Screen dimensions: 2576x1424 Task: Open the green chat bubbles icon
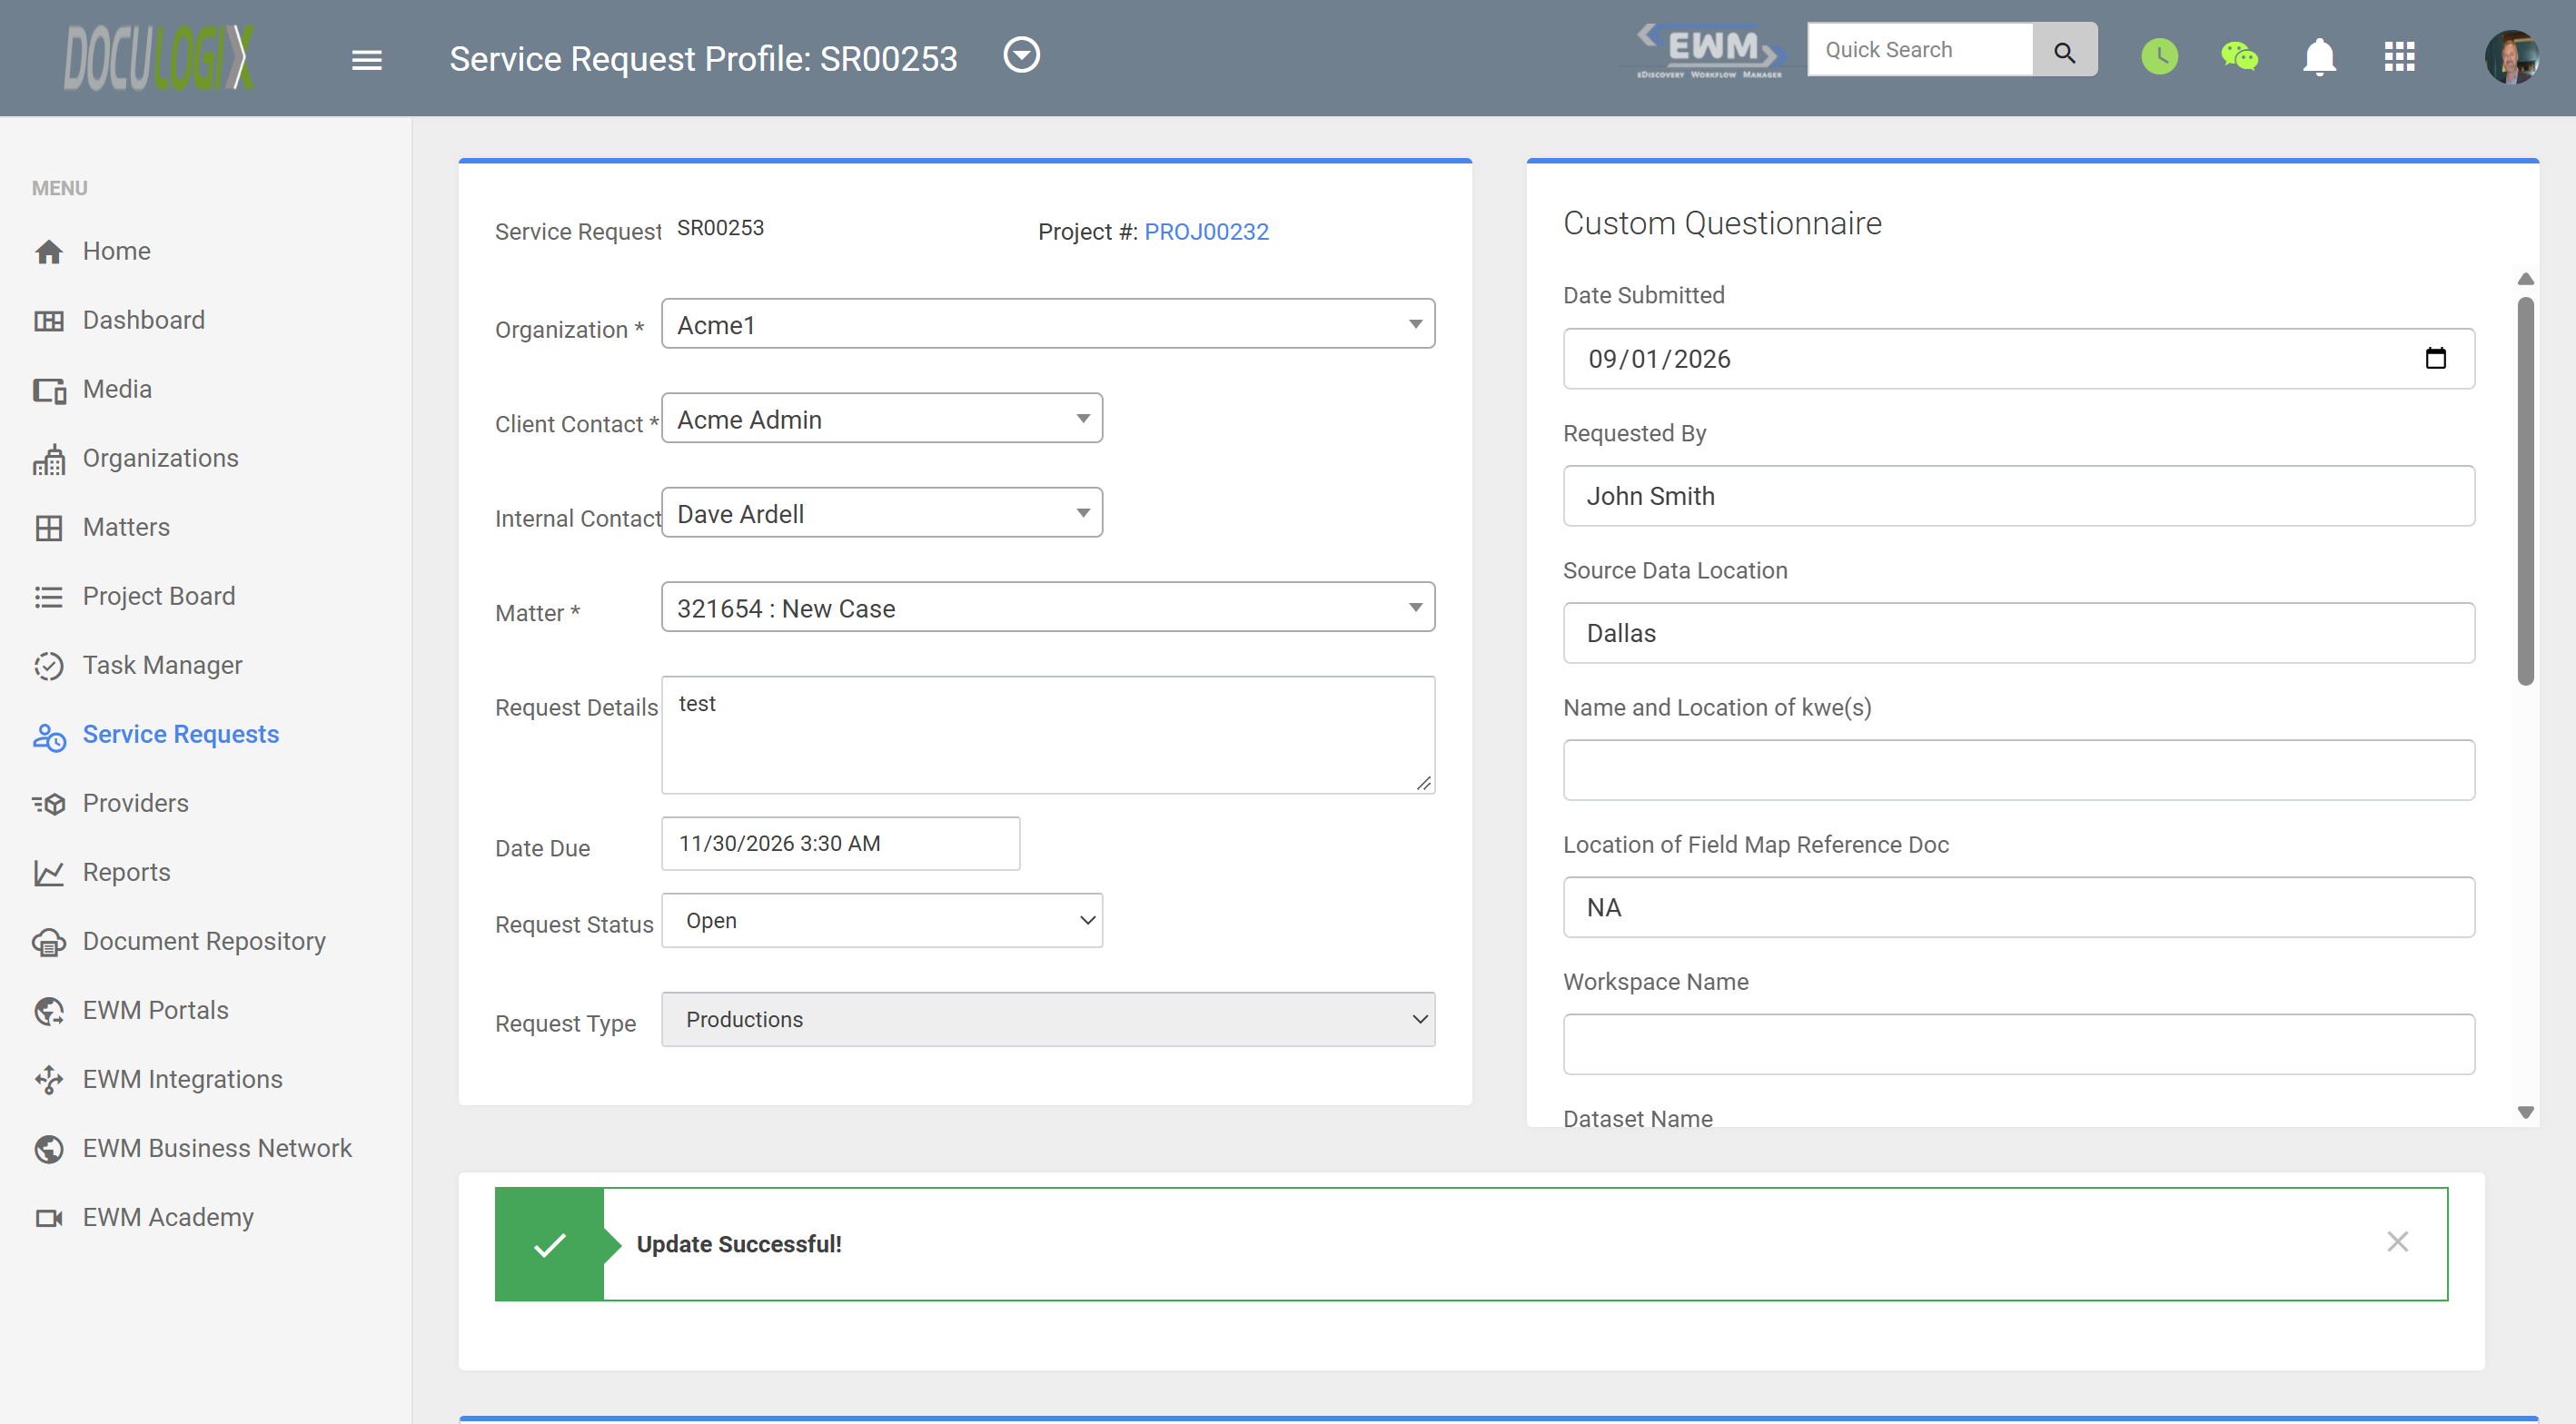[x=2239, y=56]
